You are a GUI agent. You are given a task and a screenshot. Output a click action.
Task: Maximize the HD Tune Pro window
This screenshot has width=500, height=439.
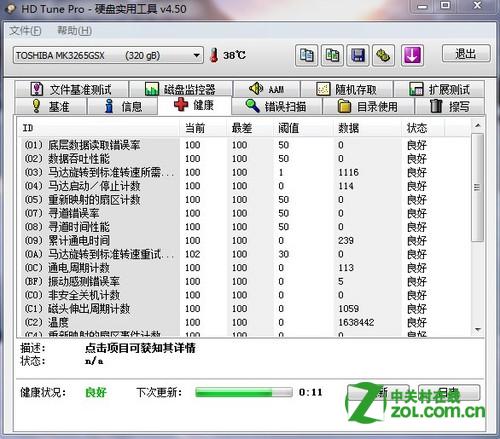[445, 6]
